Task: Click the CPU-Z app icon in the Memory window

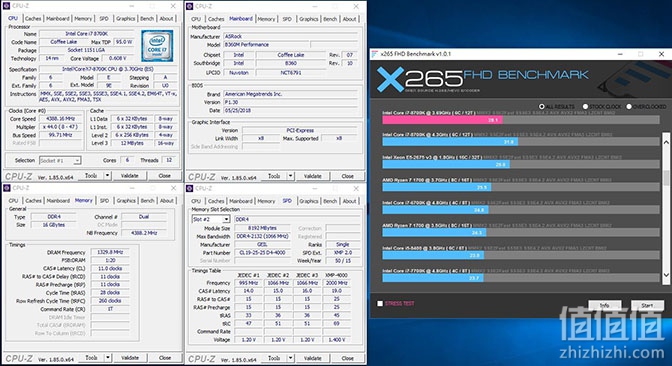Action: click(x=7, y=188)
